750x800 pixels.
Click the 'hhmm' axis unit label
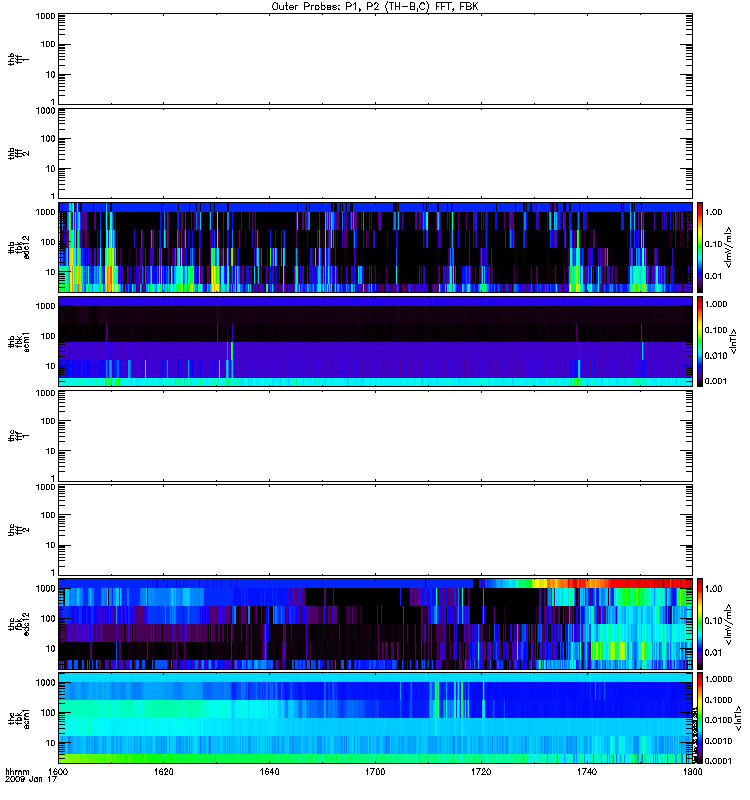(17, 772)
